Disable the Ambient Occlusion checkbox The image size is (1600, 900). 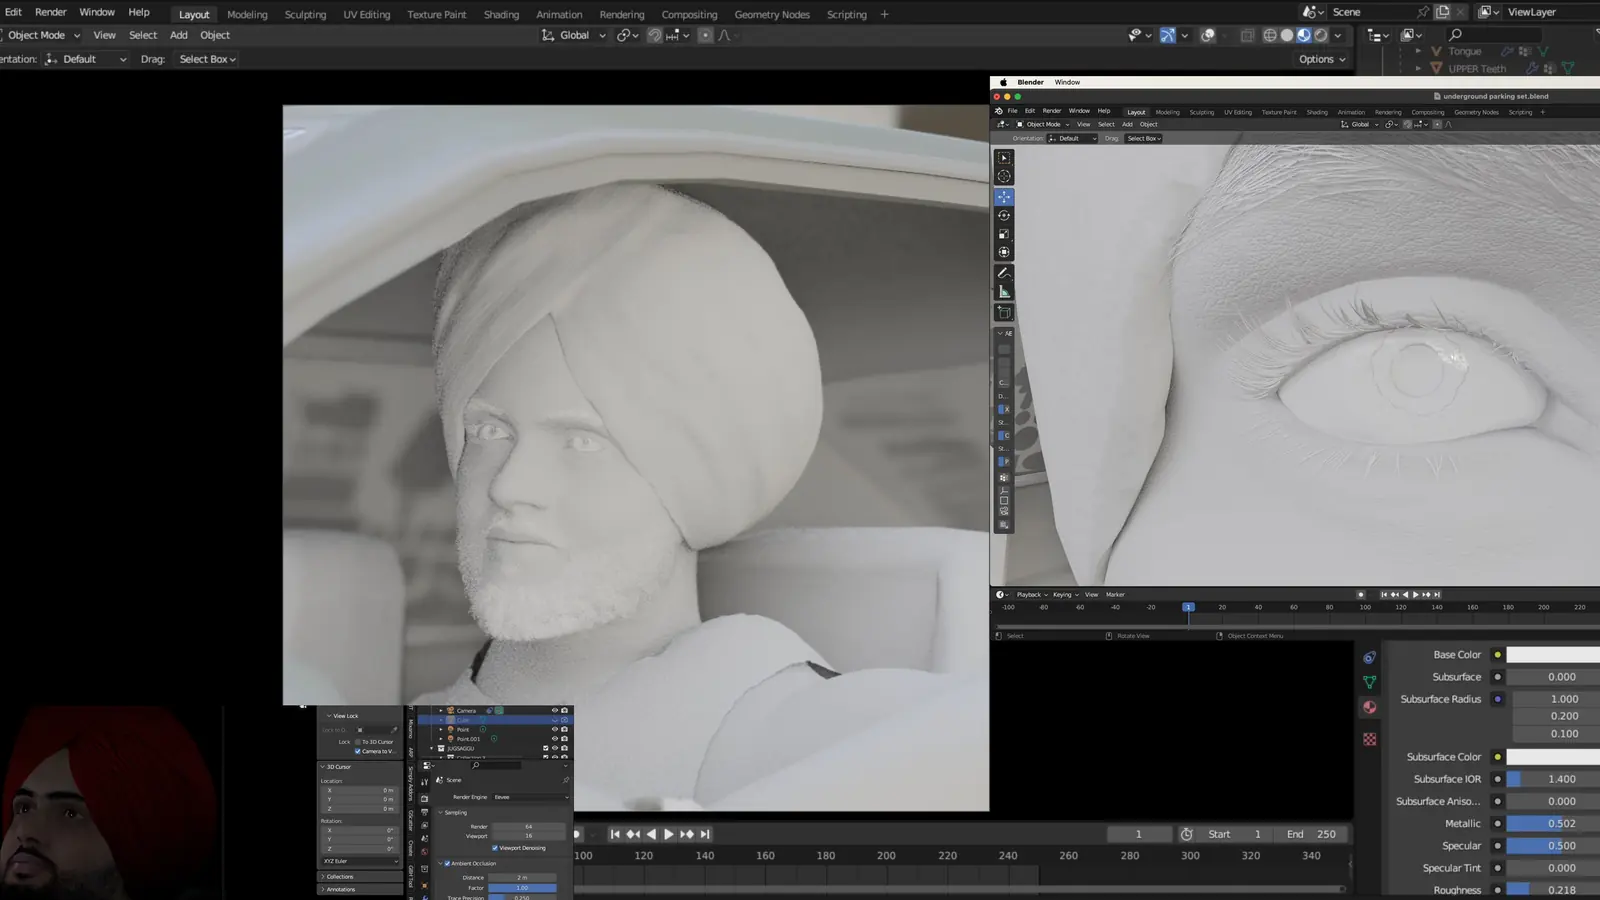tap(447, 863)
